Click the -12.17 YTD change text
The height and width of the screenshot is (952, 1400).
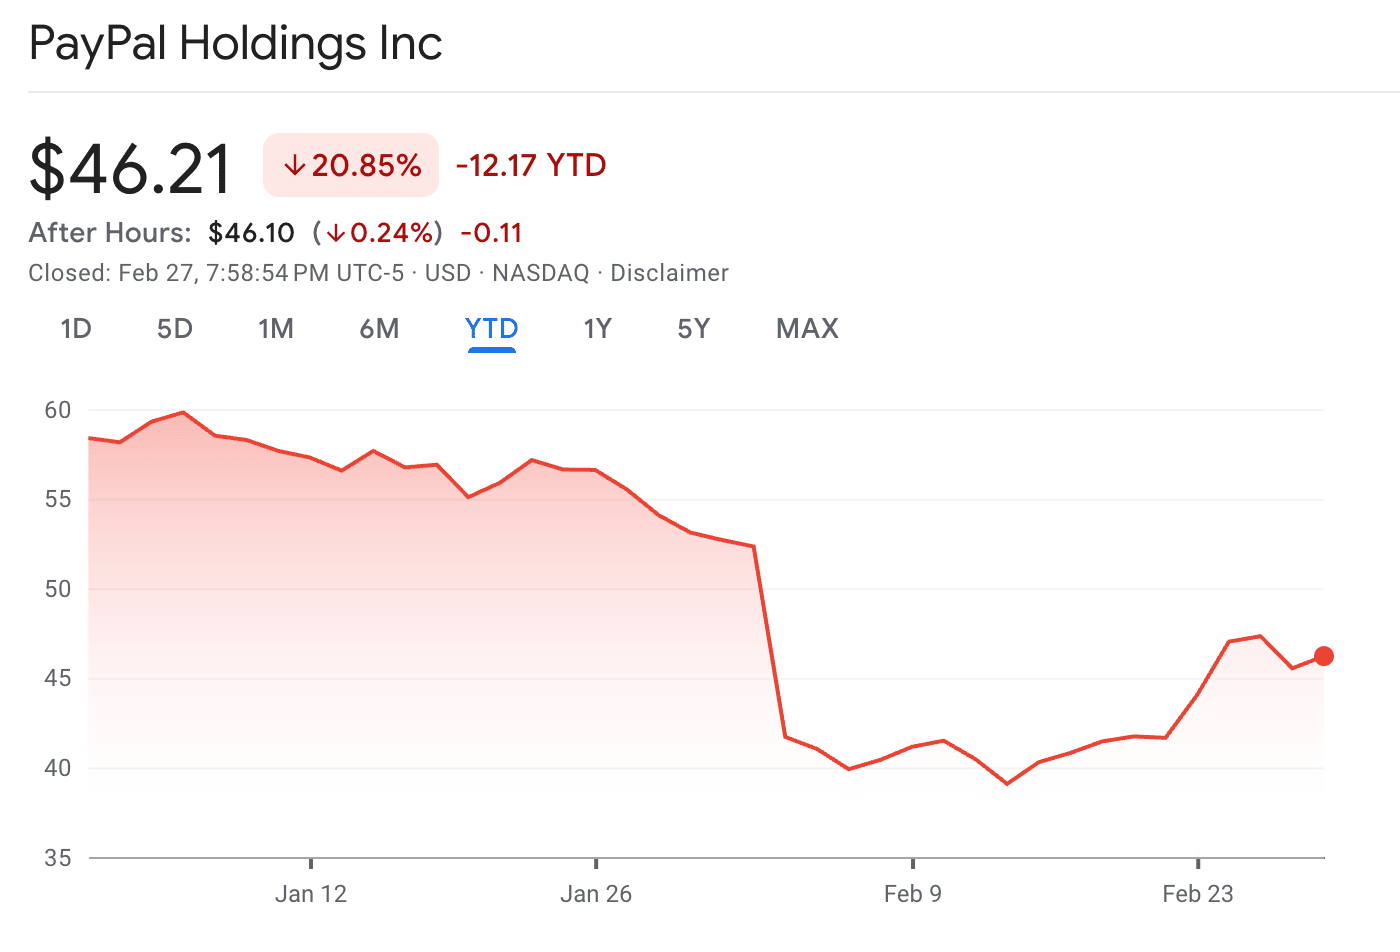[531, 165]
